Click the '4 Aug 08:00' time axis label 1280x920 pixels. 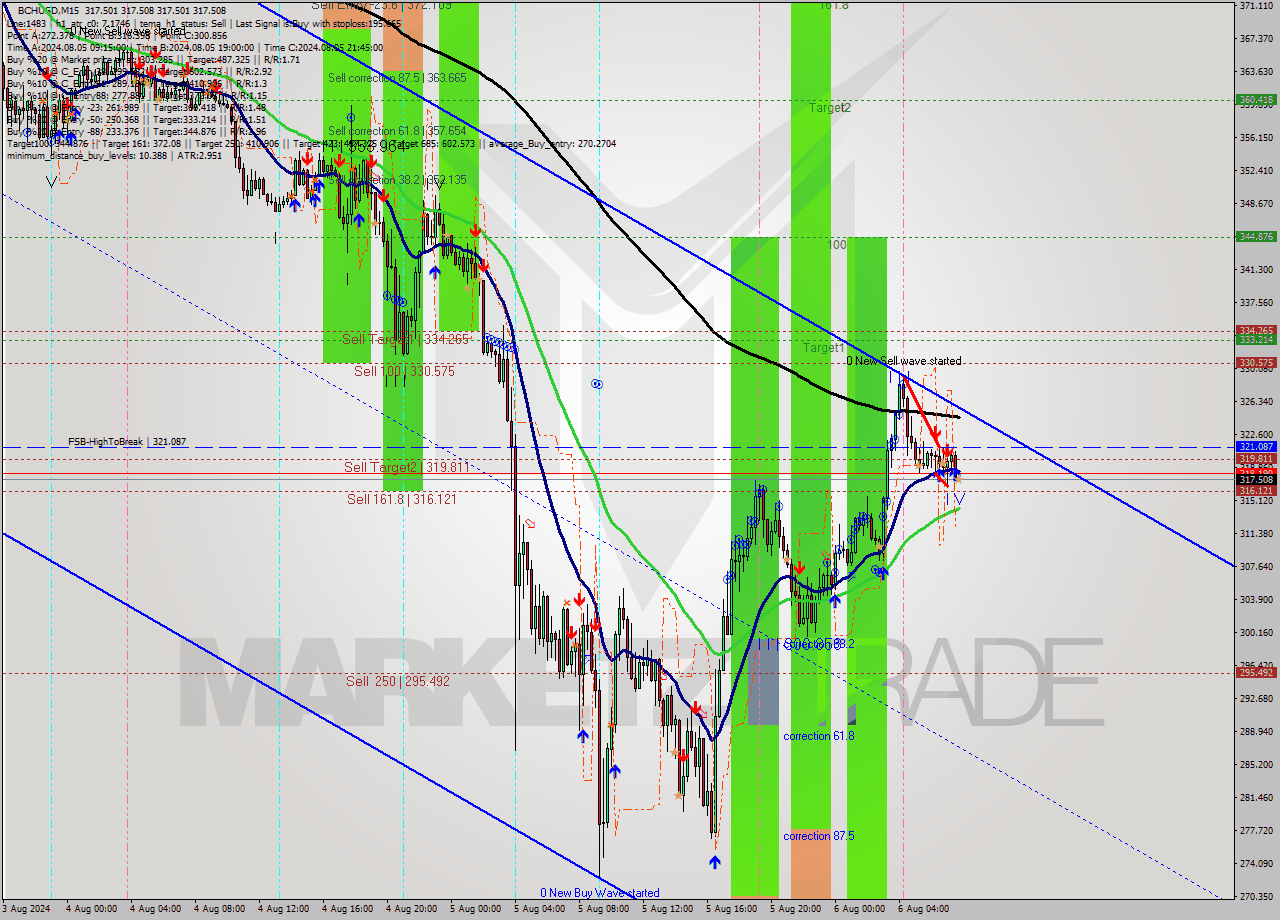click(218, 910)
